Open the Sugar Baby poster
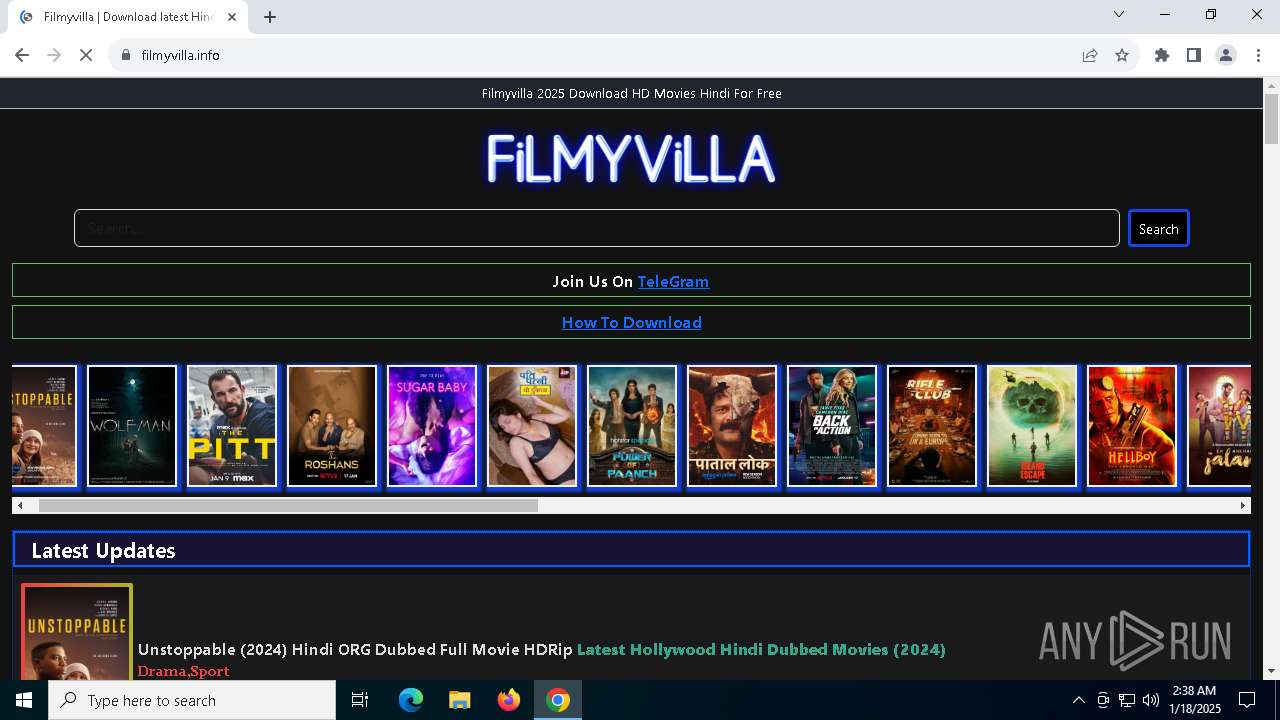The width and height of the screenshot is (1280, 720). (x=432, y=426)
